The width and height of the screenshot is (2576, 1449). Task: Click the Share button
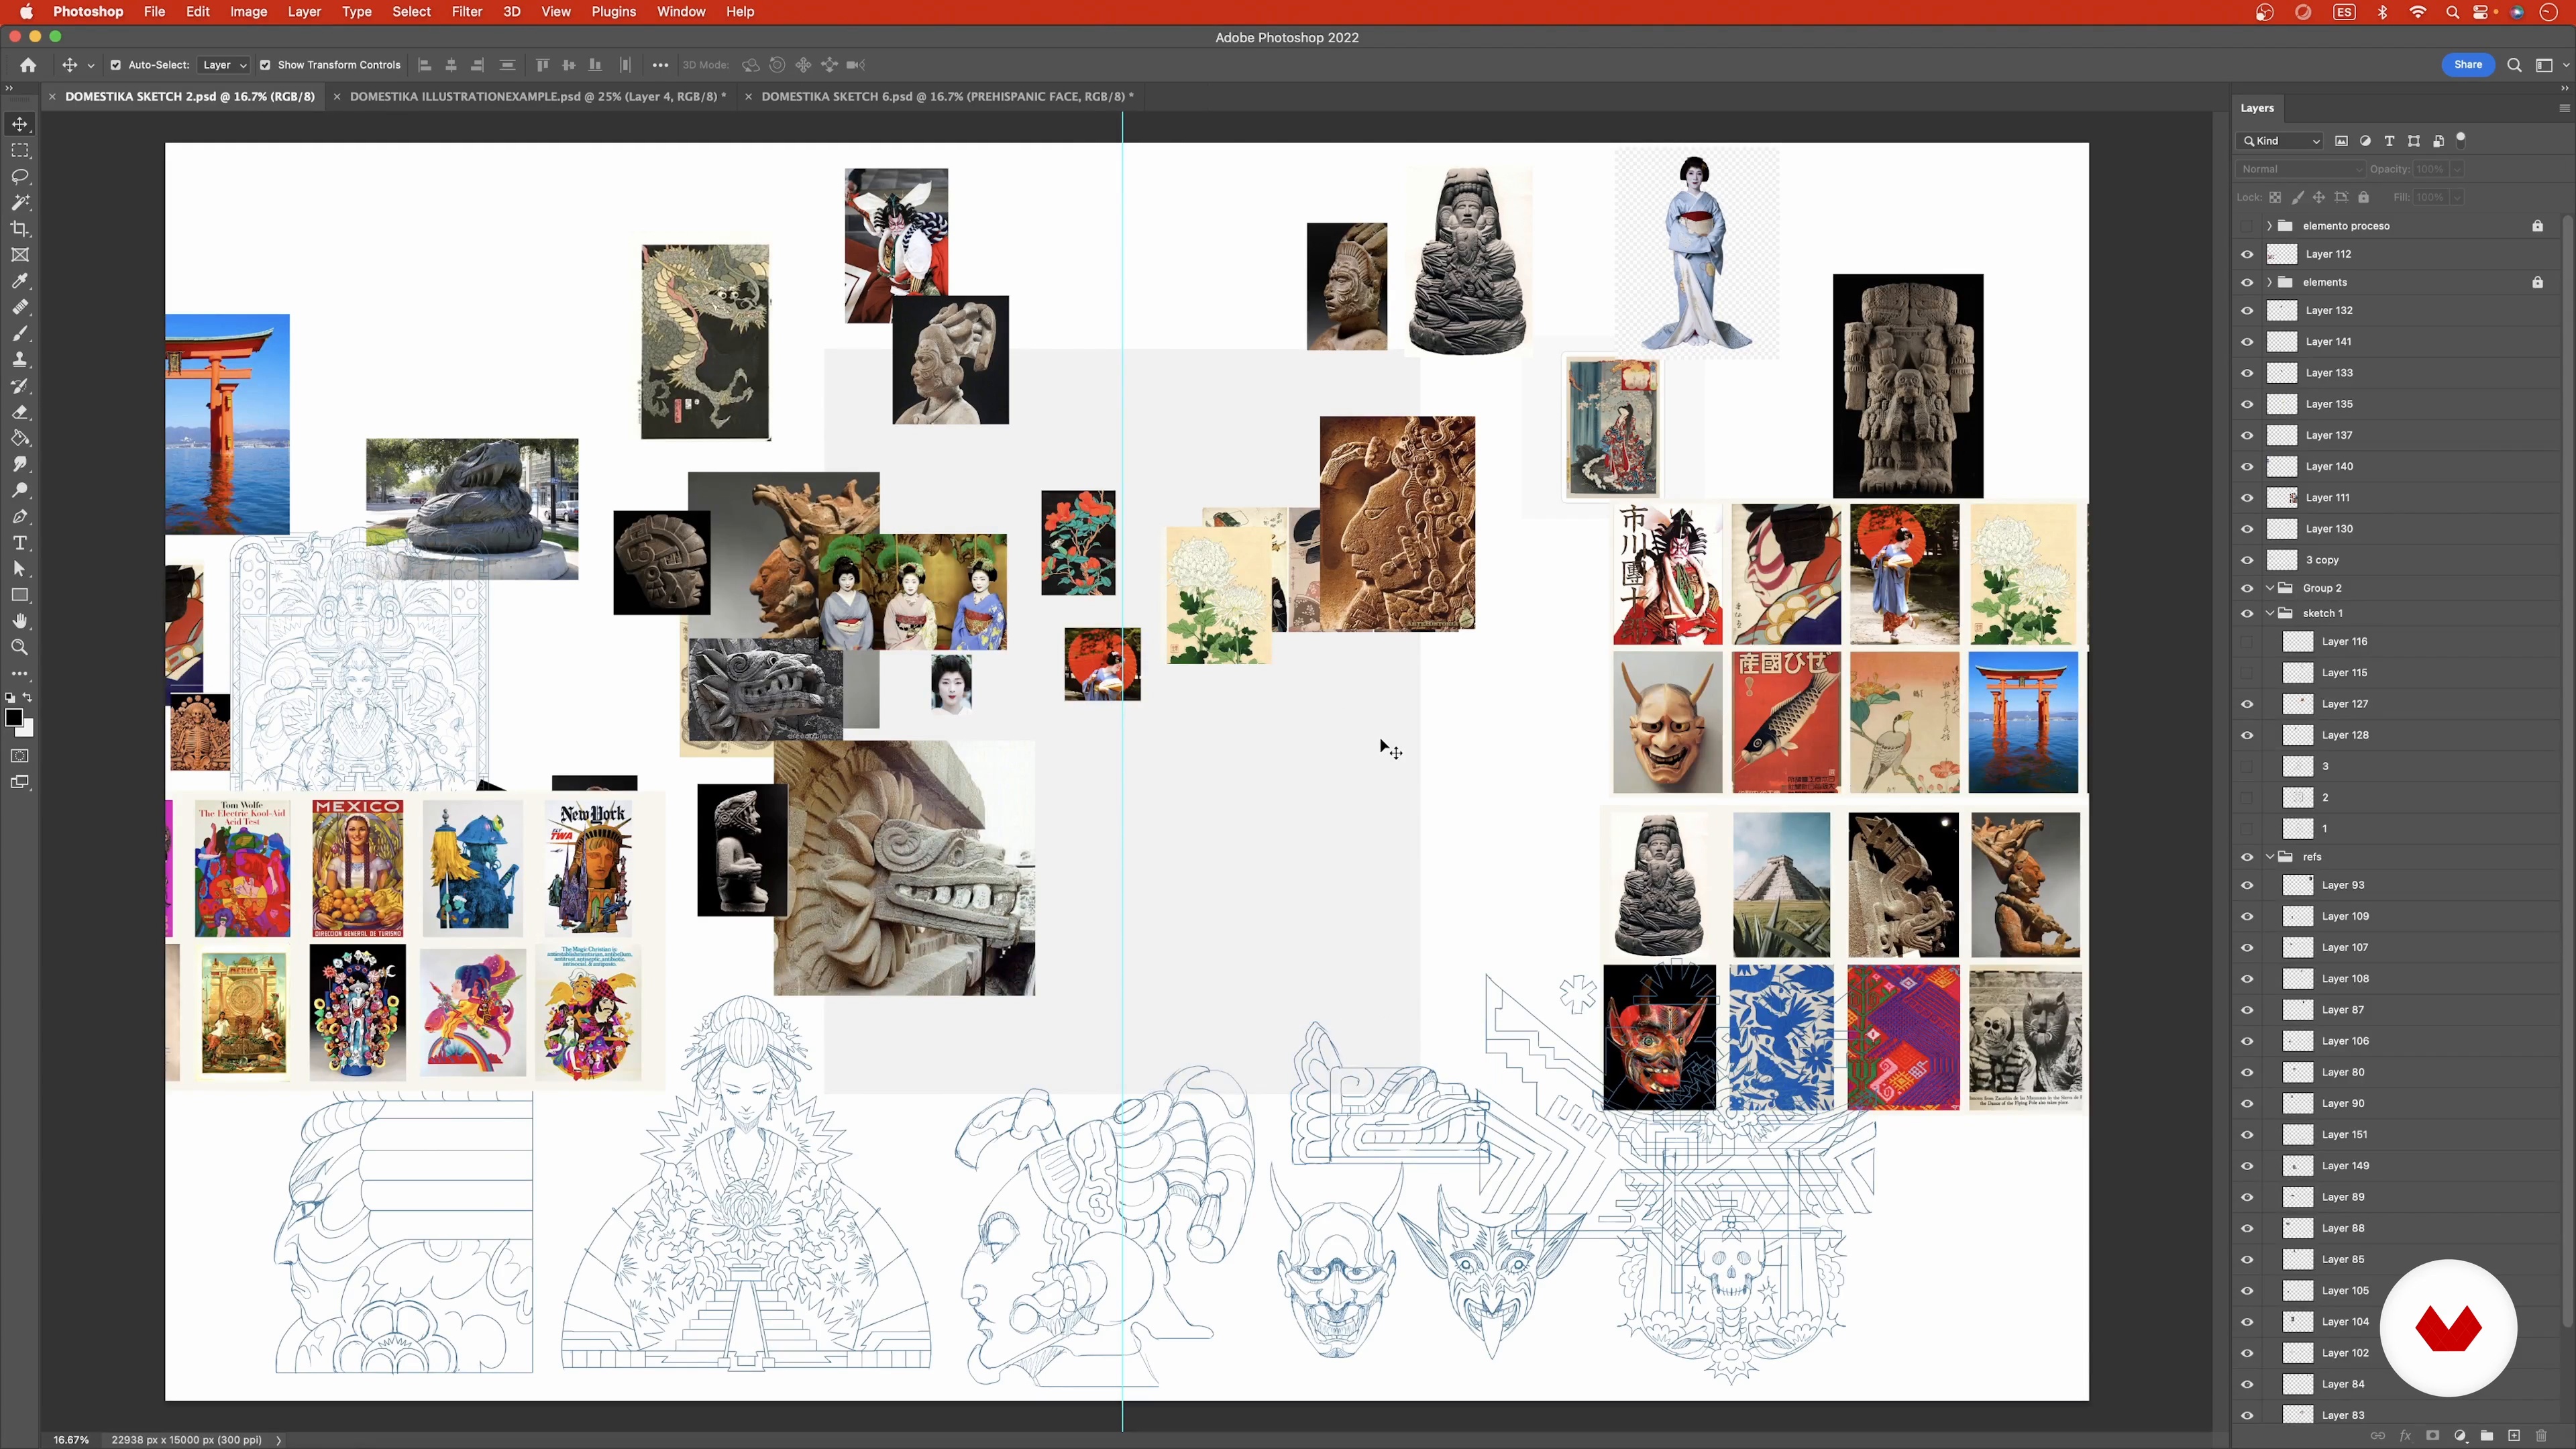[2467, 65]
